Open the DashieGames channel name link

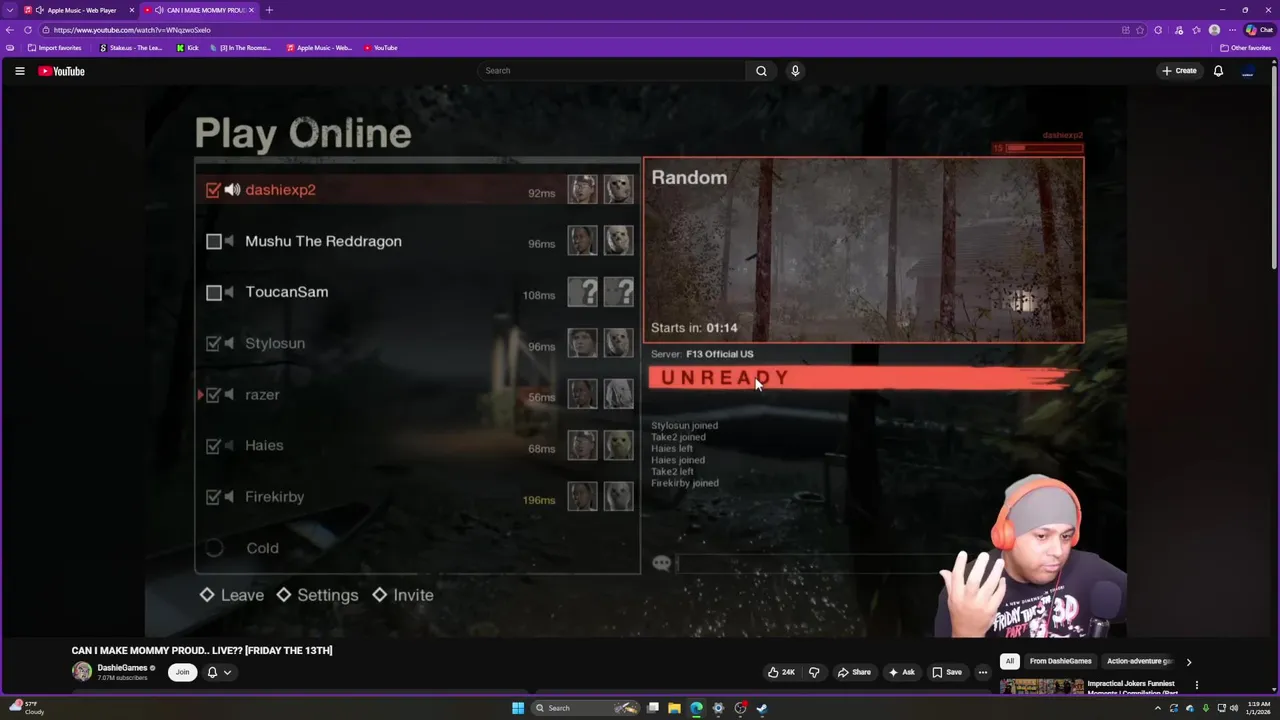tap(122, 667)
